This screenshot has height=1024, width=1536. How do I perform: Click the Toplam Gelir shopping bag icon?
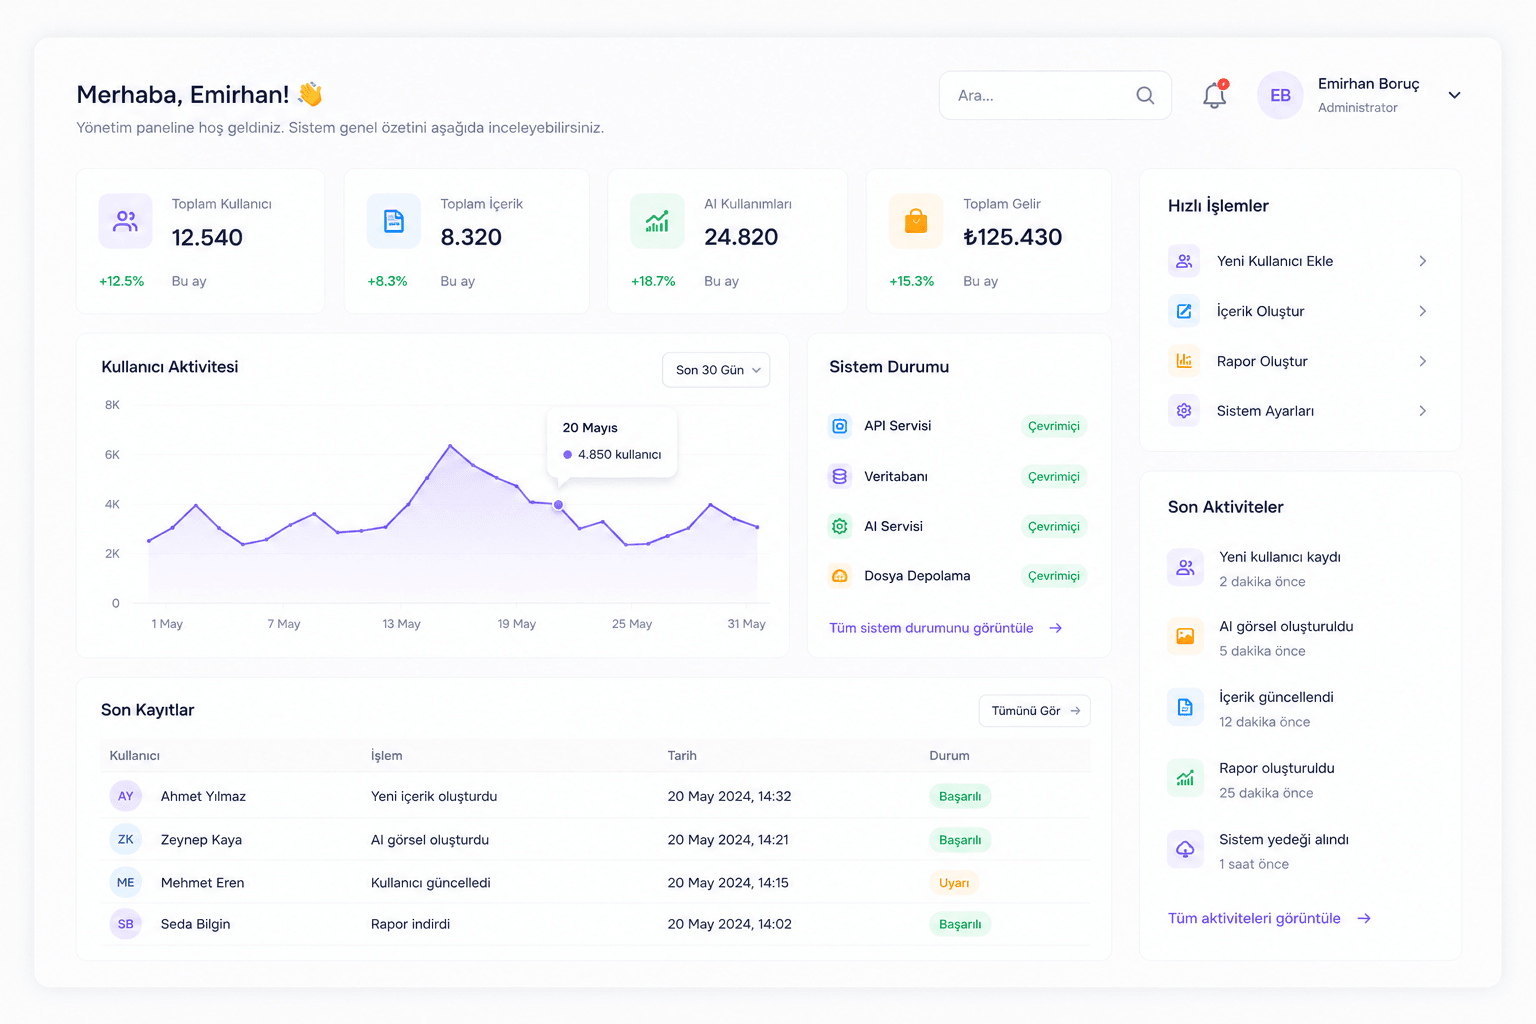(916, 221)
